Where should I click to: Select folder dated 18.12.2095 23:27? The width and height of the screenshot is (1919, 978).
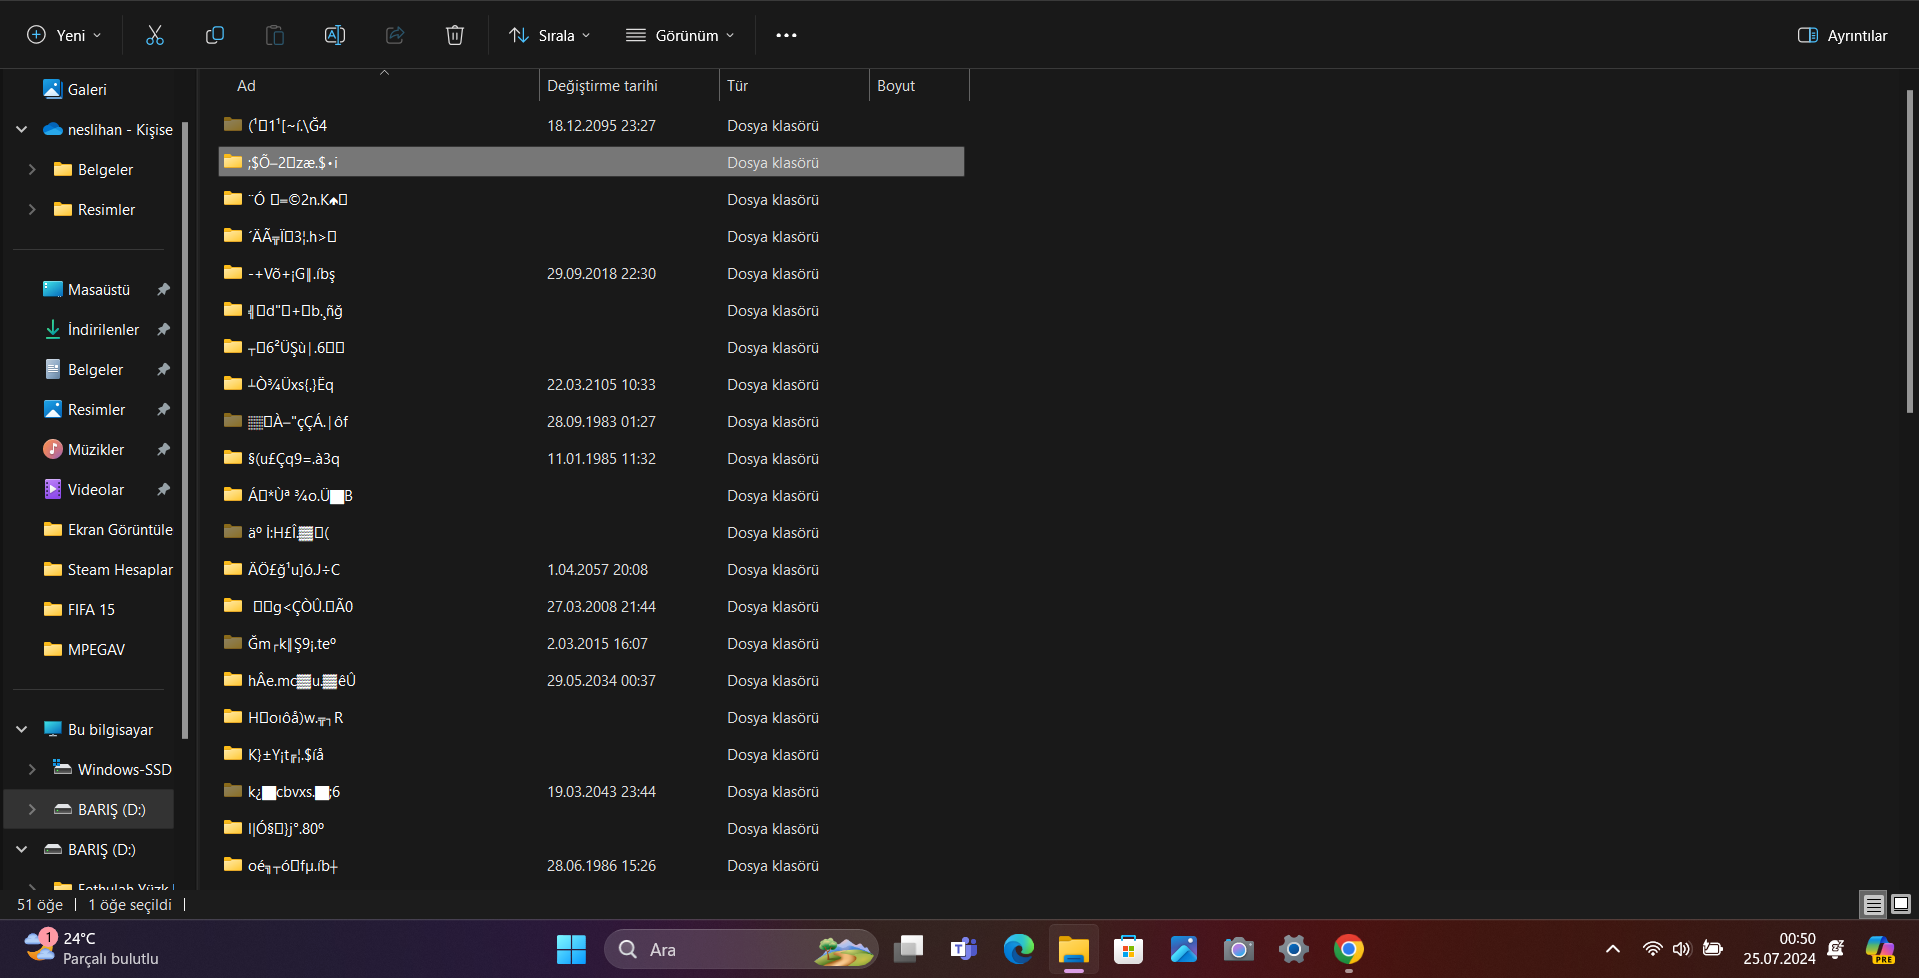click(591, 125)
